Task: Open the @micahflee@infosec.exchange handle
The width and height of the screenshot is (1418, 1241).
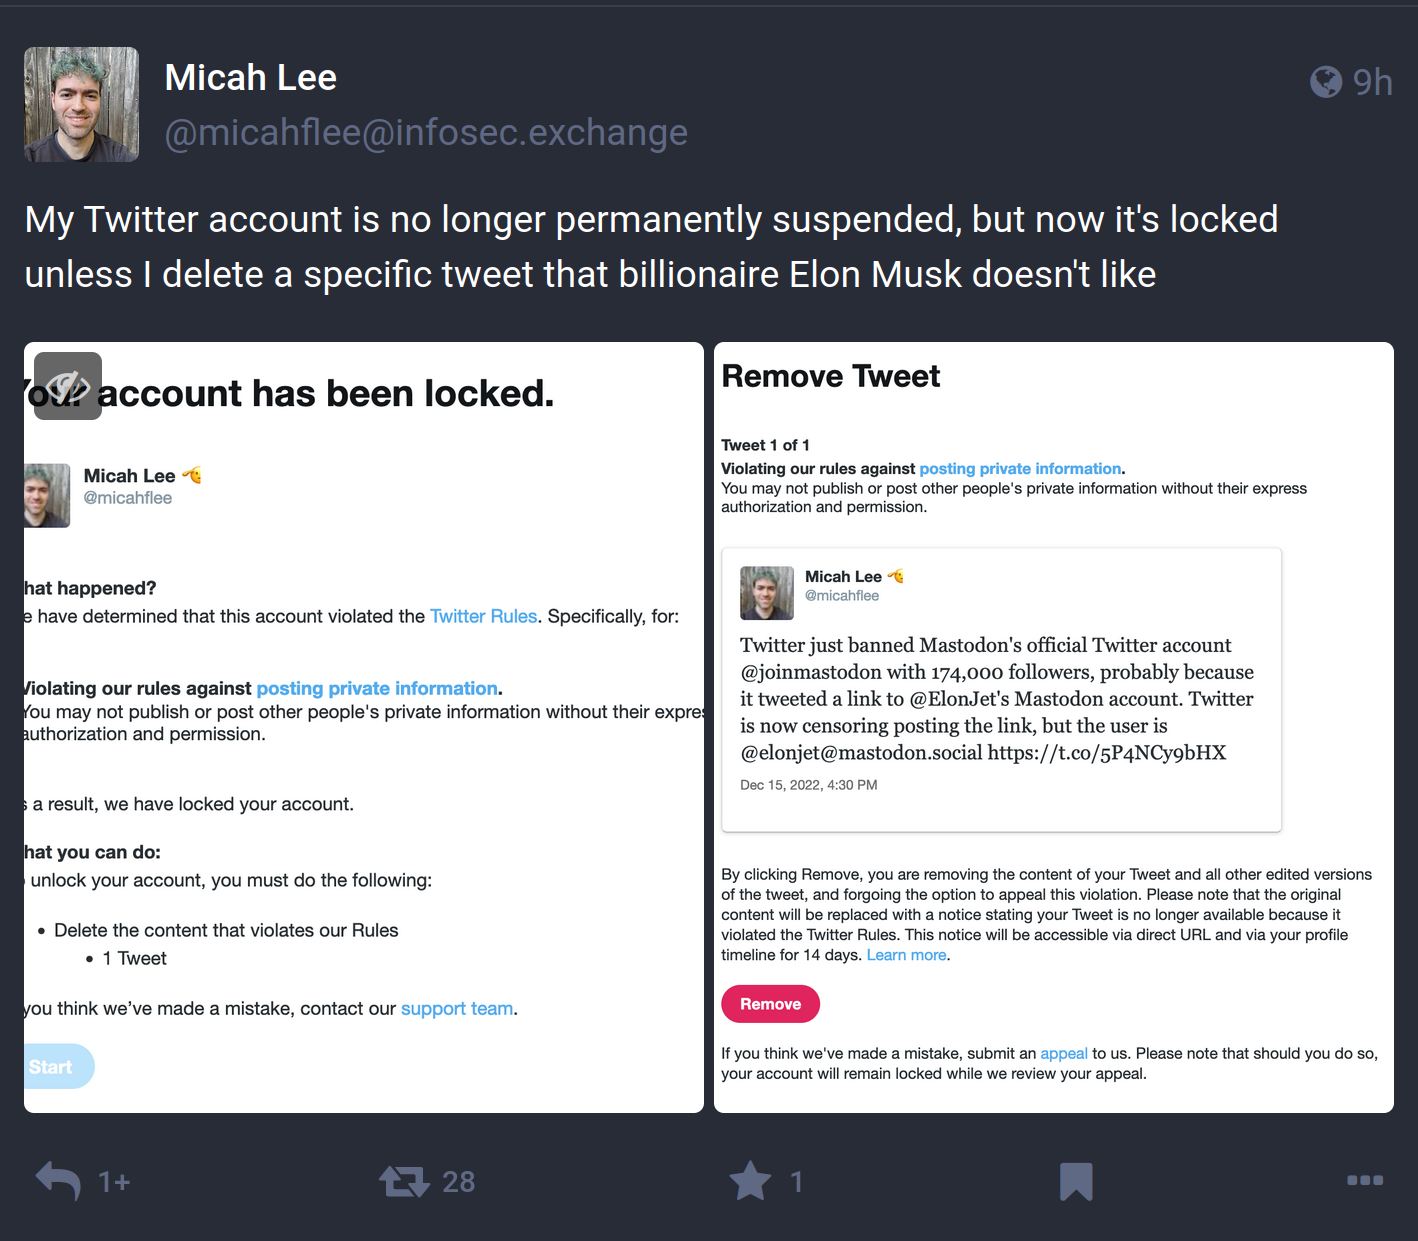Action: 426,132
